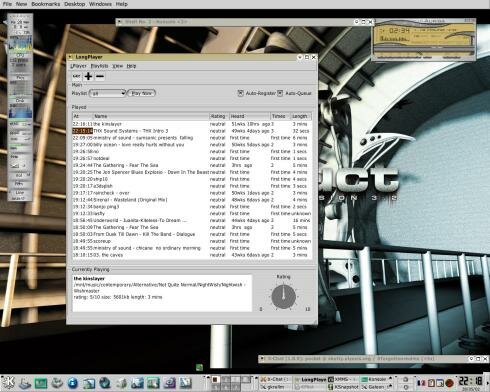The image size is (490, 392).
Task: Open the earth globe browser icon in panel
Action: click(x=105, y=383)
